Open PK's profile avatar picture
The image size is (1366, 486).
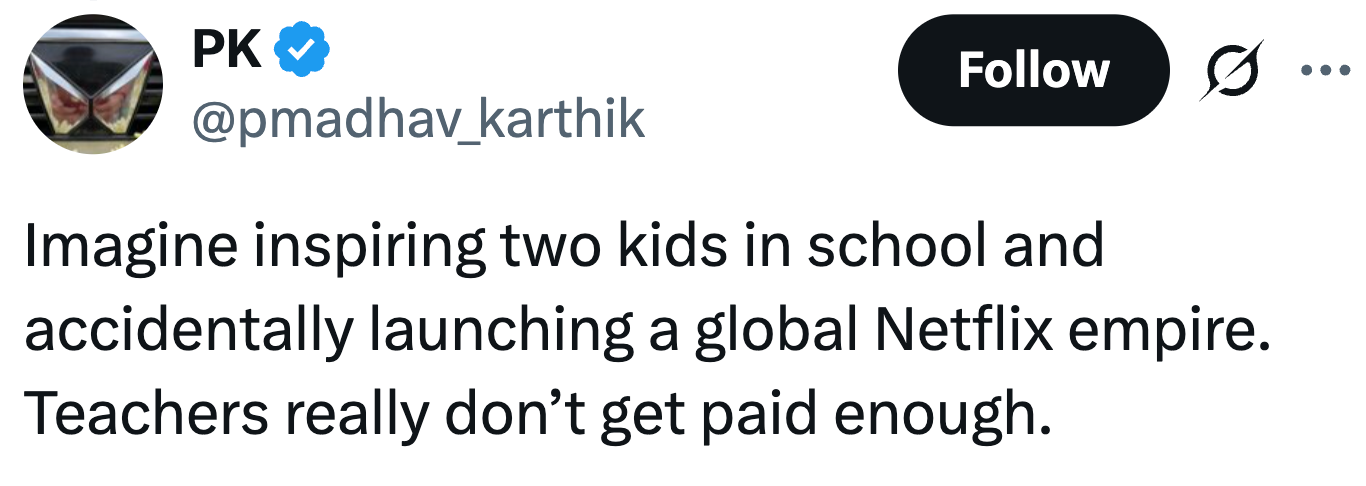click(93, 84)
